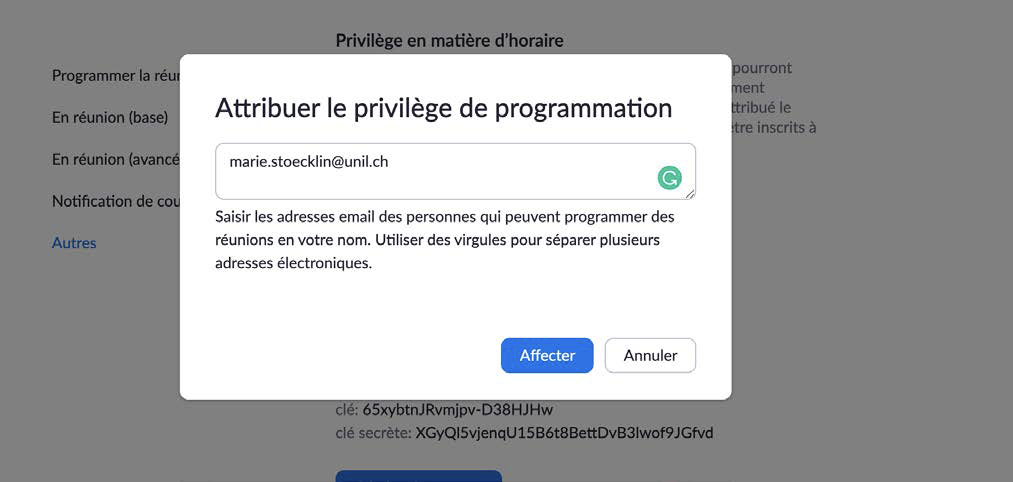1013x482 pixels.
Task: Click the "clé:" label text
Action: click(347, 409)
